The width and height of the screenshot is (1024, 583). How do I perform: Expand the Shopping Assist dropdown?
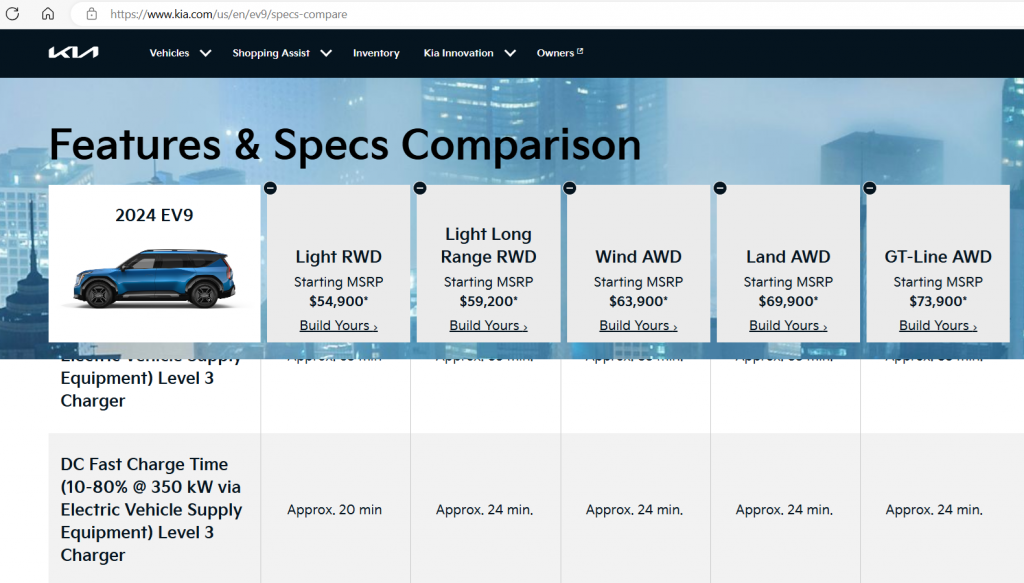coord(281,53)
